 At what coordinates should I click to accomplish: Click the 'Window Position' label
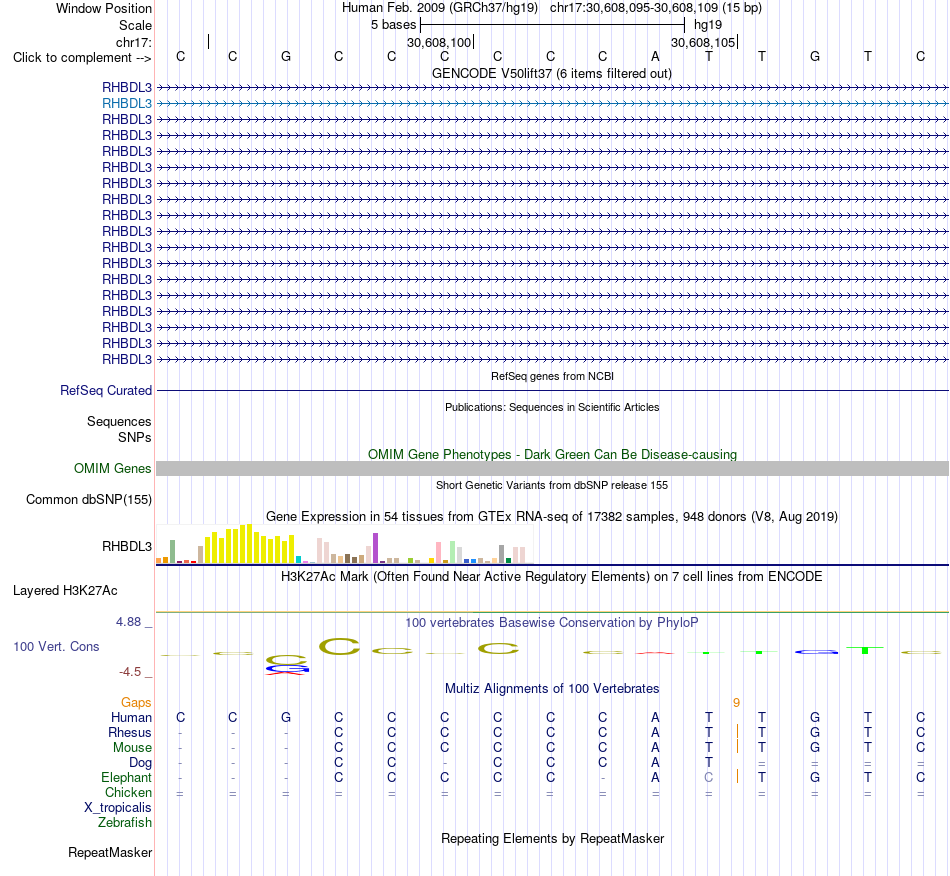point(104,8)
